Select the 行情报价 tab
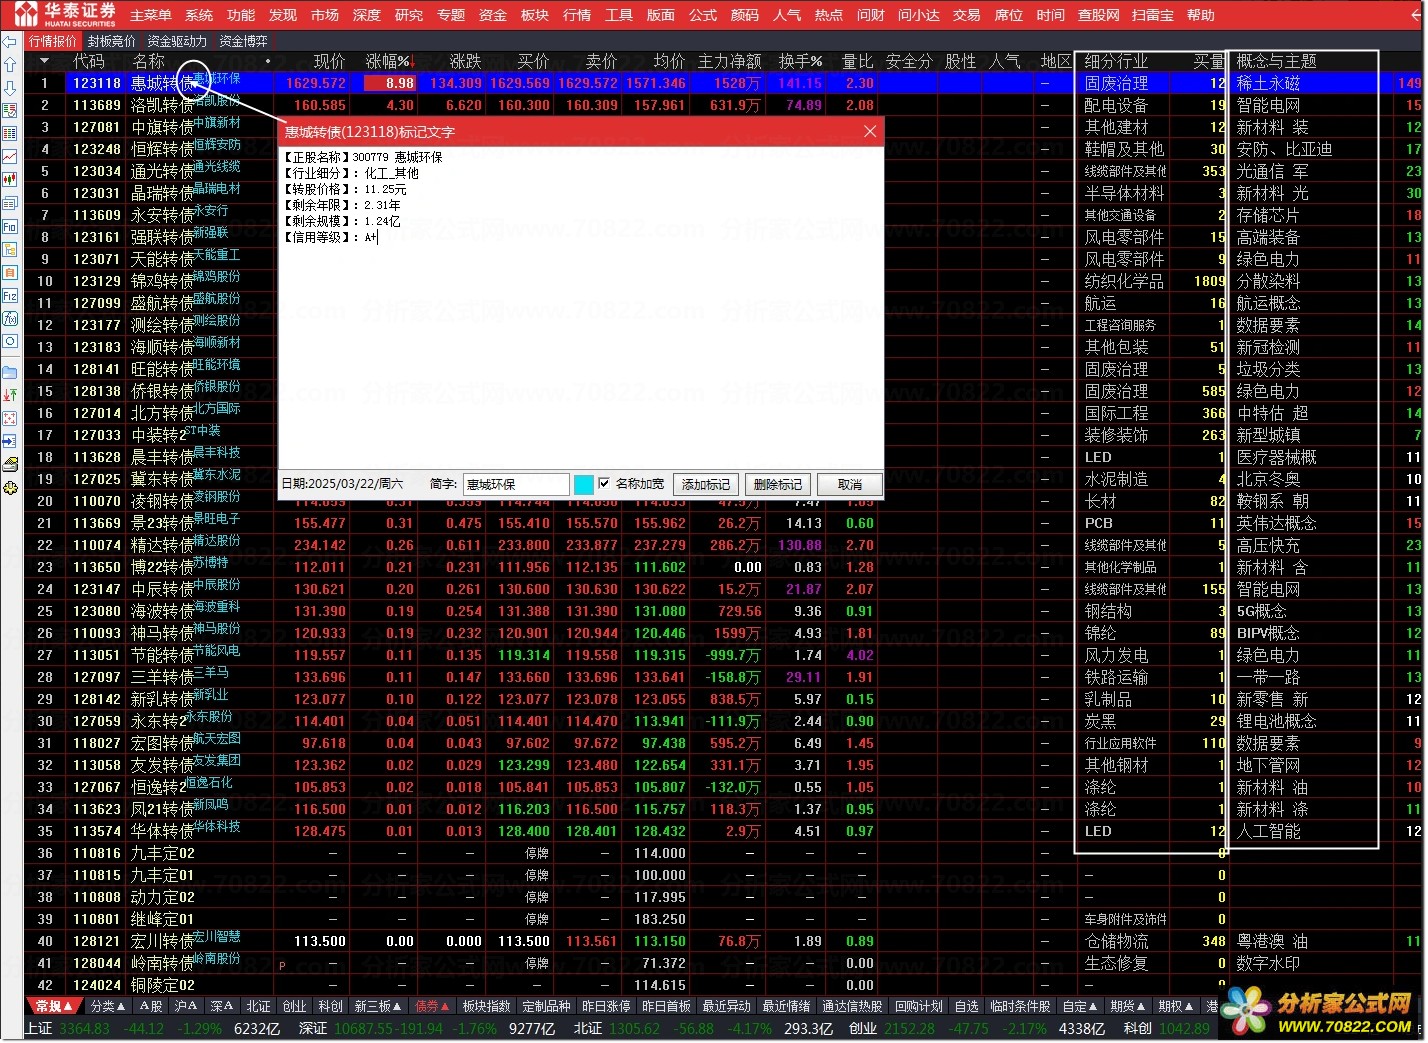This screenshot has height=1043, width=1428. coord(53,41)
